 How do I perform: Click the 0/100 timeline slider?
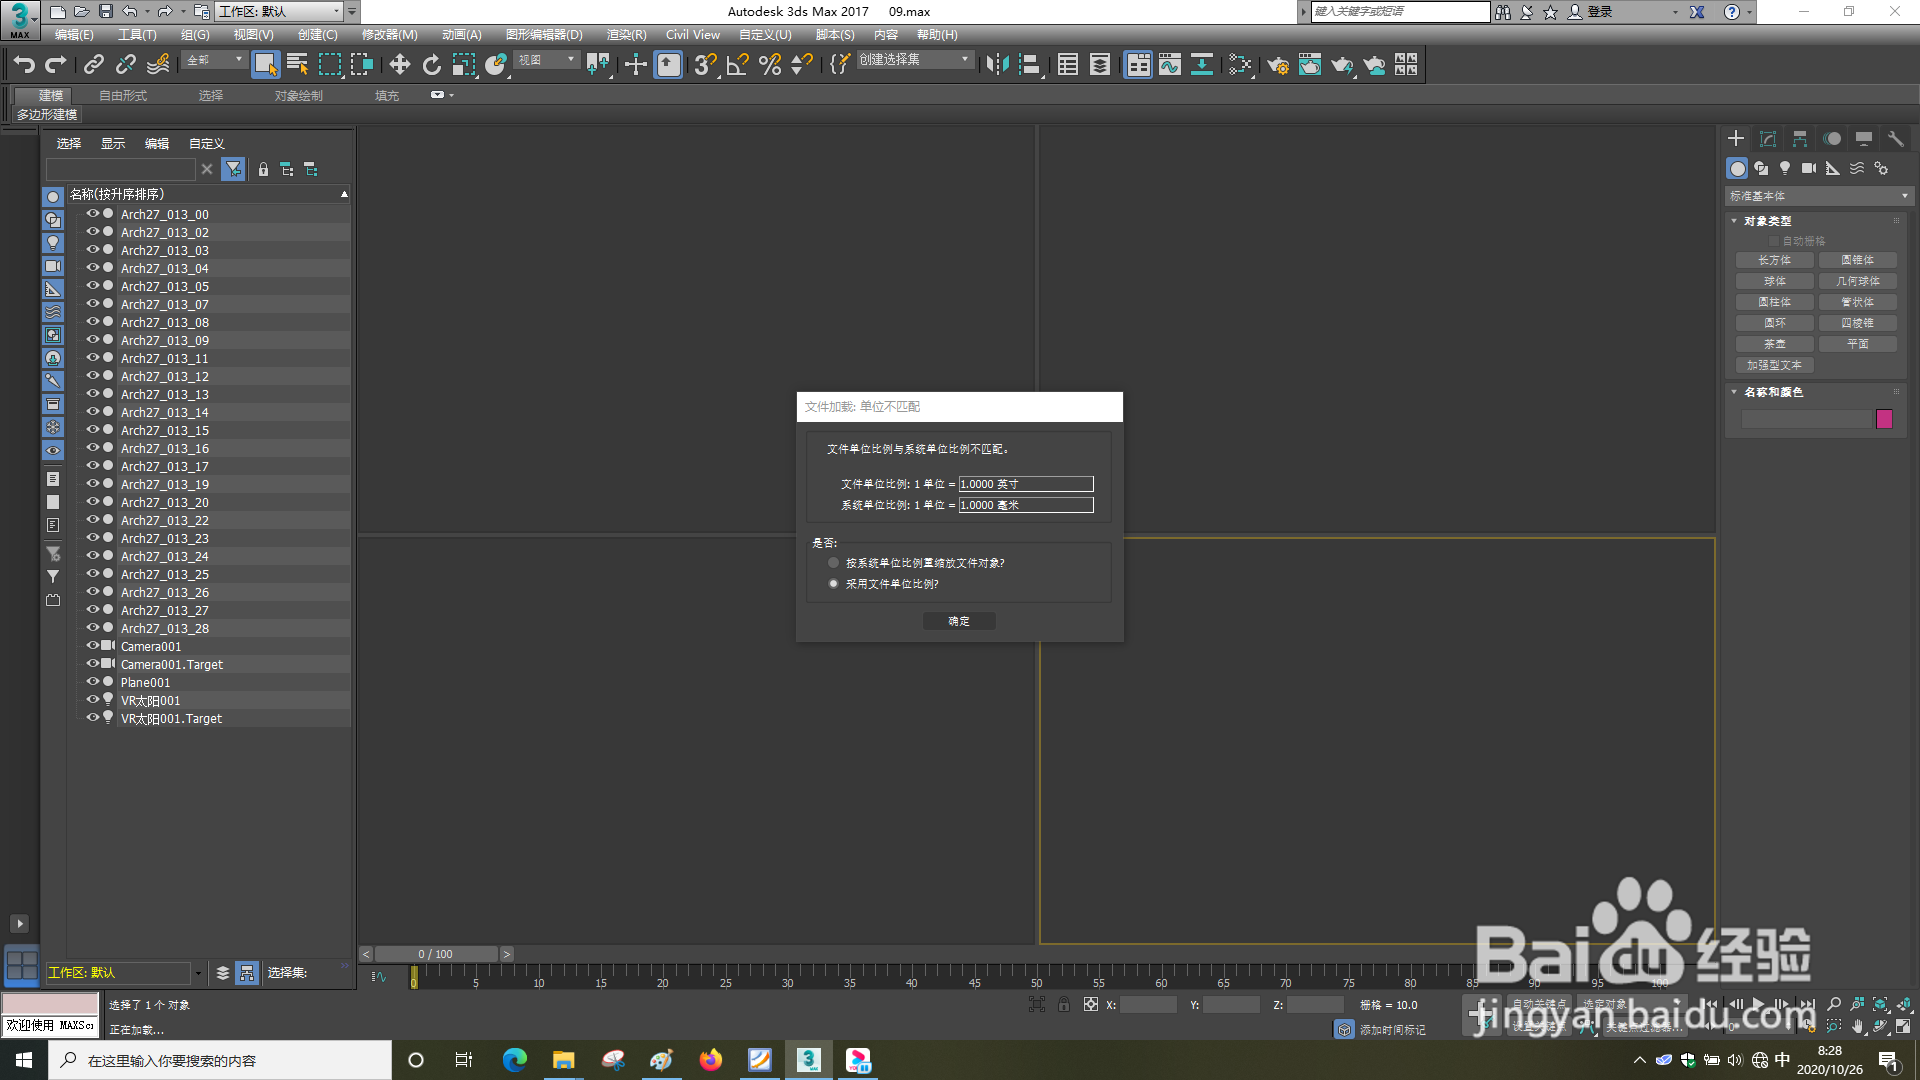click(436, 953)
